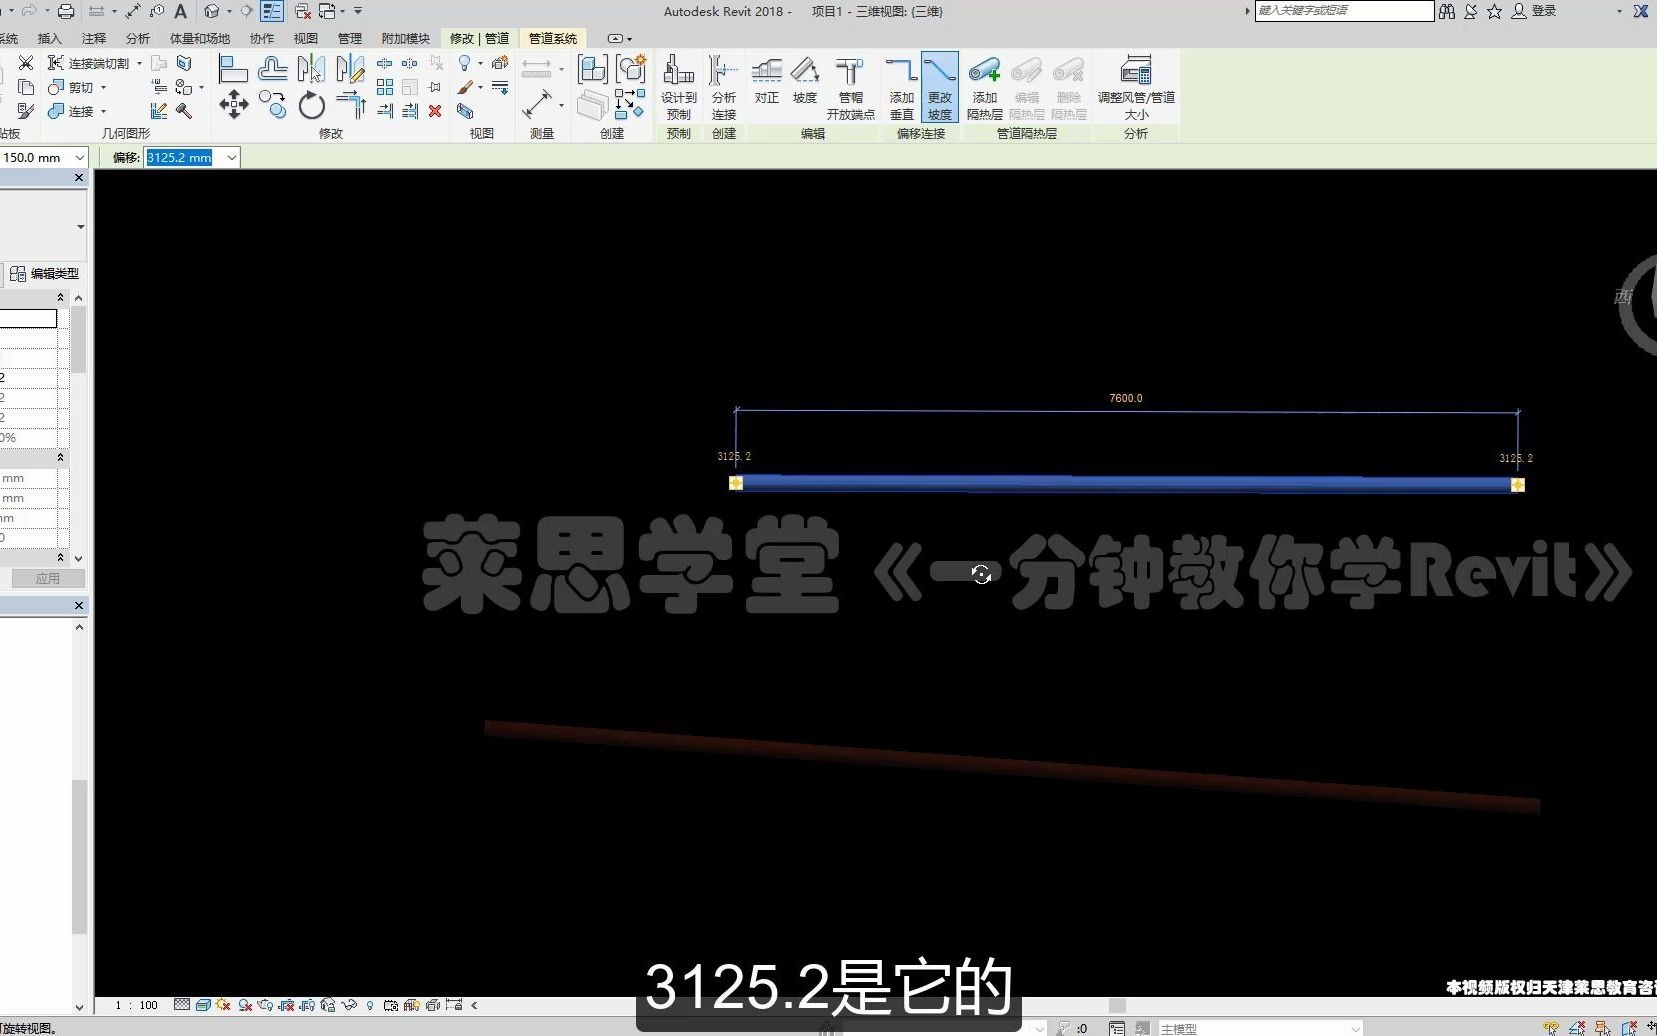Open the 视图 ribbon tab
The image size is (1657, 1036).
coord(305,38)
